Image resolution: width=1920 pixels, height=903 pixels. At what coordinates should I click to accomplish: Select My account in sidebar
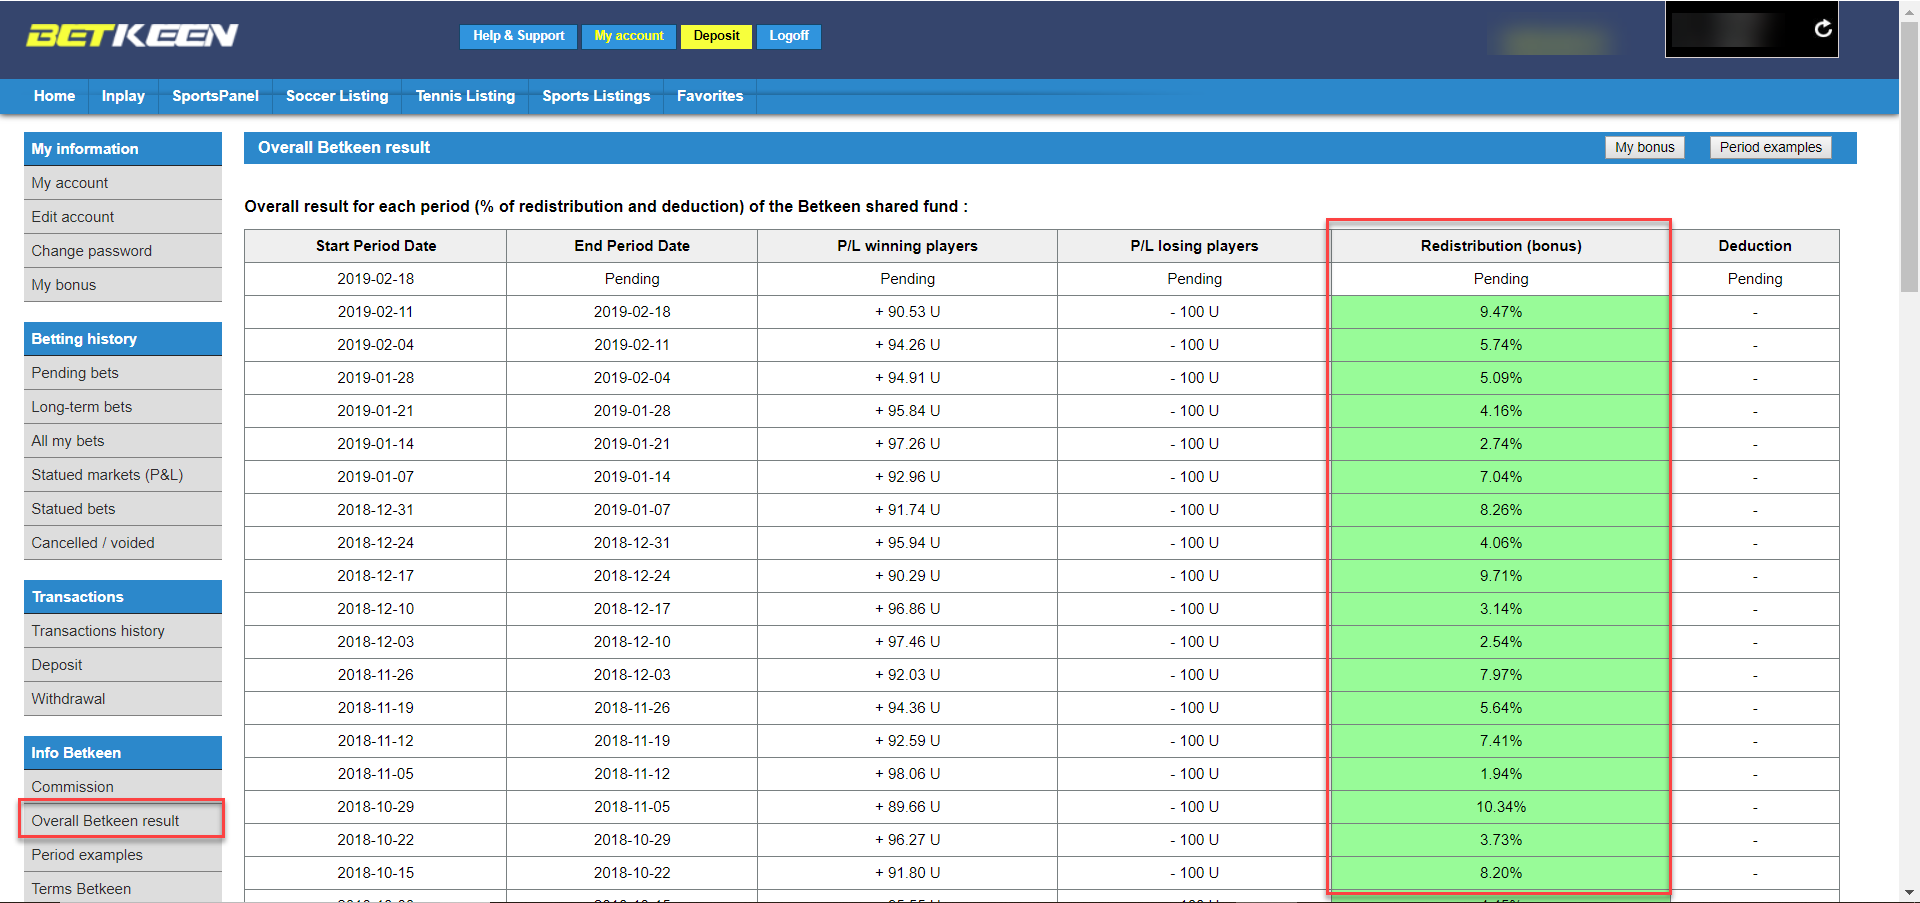click(123, 183)
